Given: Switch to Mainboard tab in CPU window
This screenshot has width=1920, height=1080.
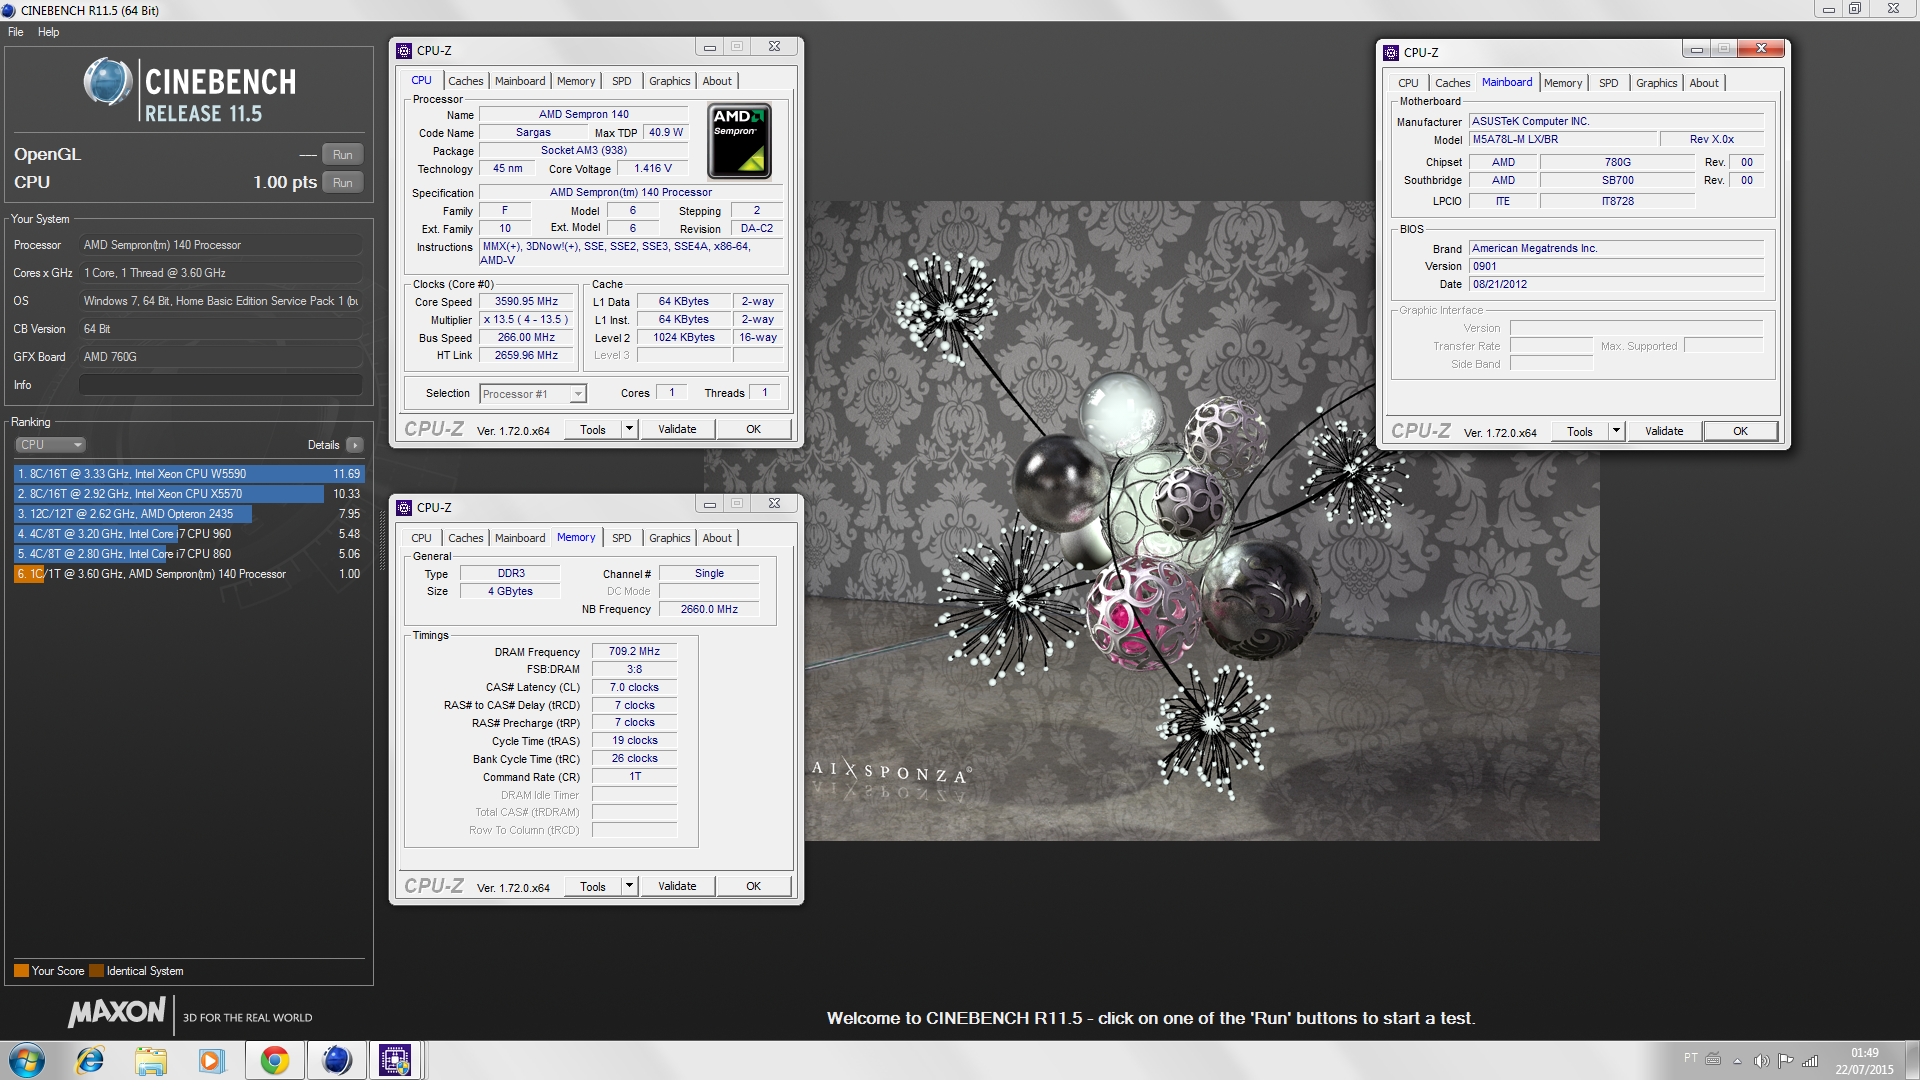Looking at the screenshot, I should [520, 81].
